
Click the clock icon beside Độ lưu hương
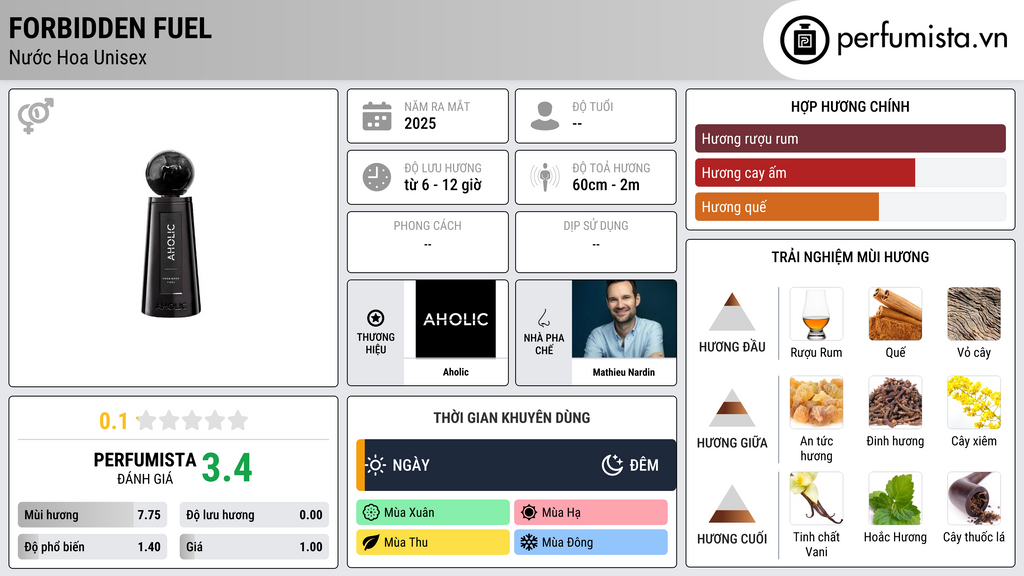click(377, 177)
